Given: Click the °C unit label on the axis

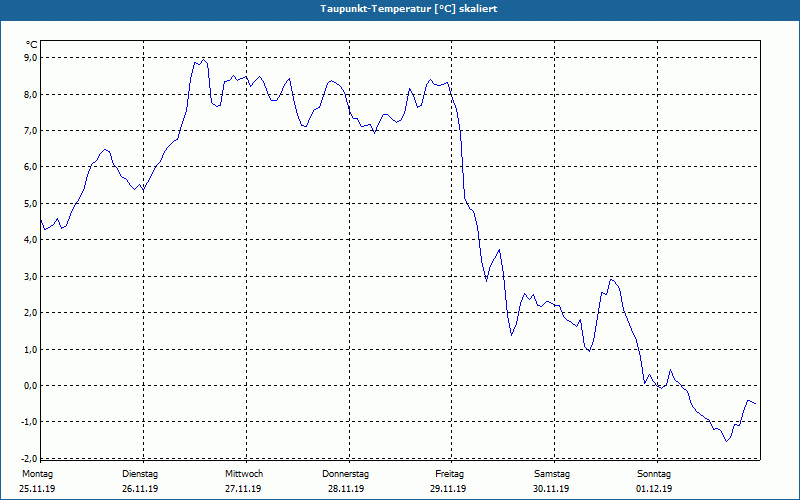Looking at the screenshot, I should click(x=32, y=45).
